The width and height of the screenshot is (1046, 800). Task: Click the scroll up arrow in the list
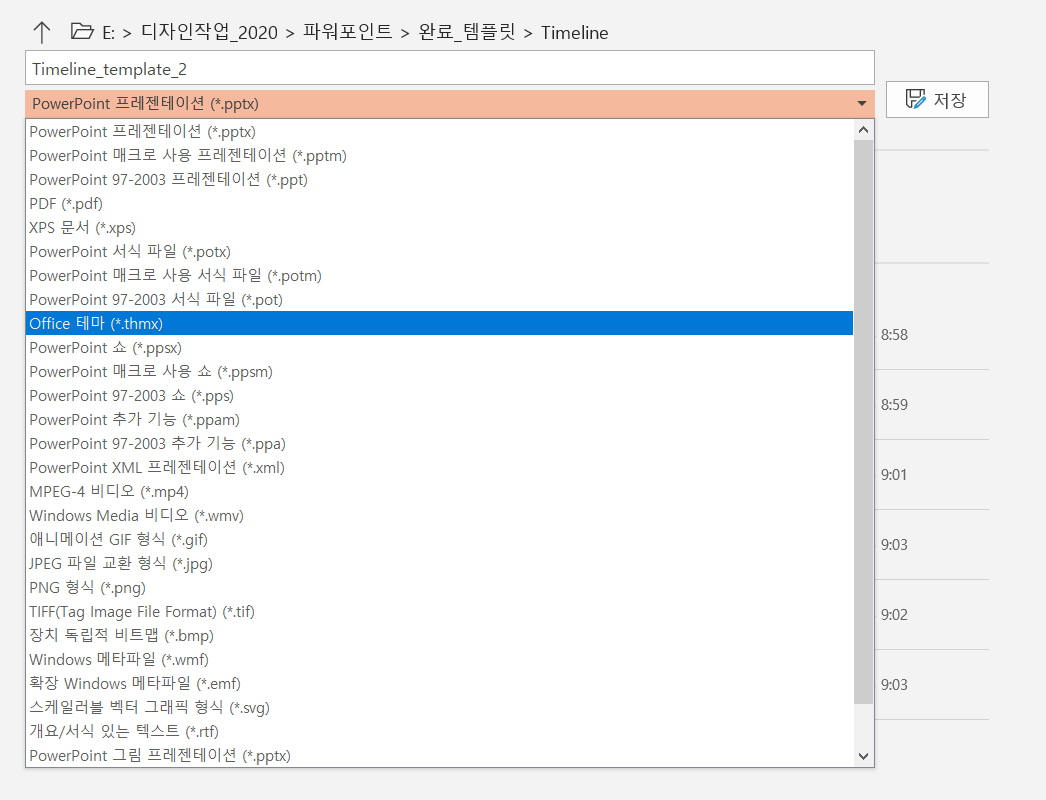tap(863, 130)
